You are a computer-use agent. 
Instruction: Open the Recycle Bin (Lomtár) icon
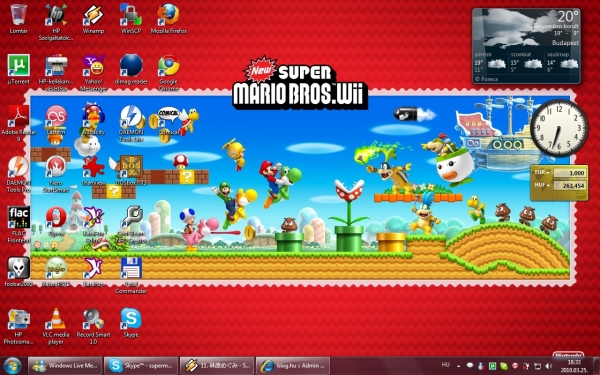pyautogui.click(x=18, y=18)
